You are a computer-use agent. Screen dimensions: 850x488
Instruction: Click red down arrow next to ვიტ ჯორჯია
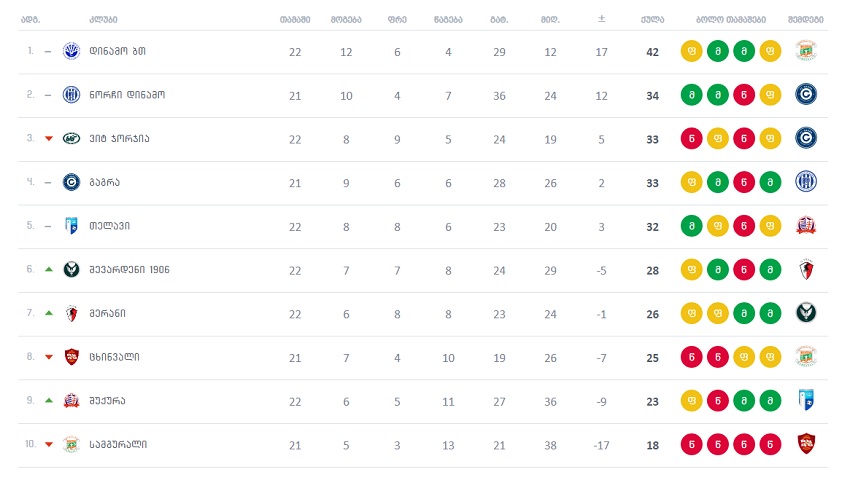click(49, 138)
